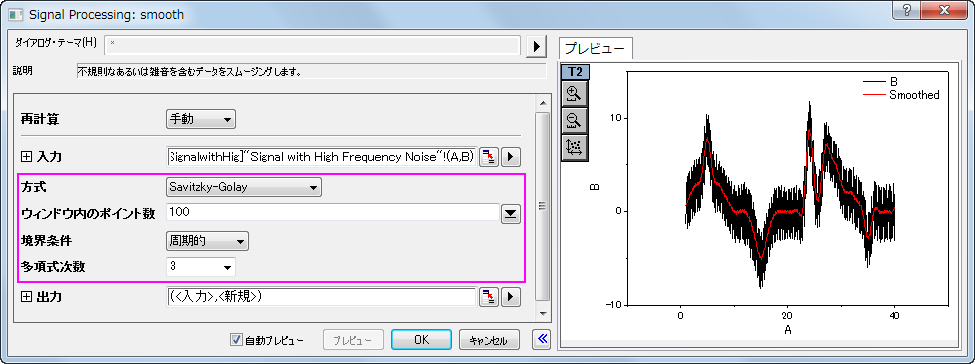Click the T2 preview toolbar button
The height and width of the screenshot is (364, 975).
click(x=575, y=72)
